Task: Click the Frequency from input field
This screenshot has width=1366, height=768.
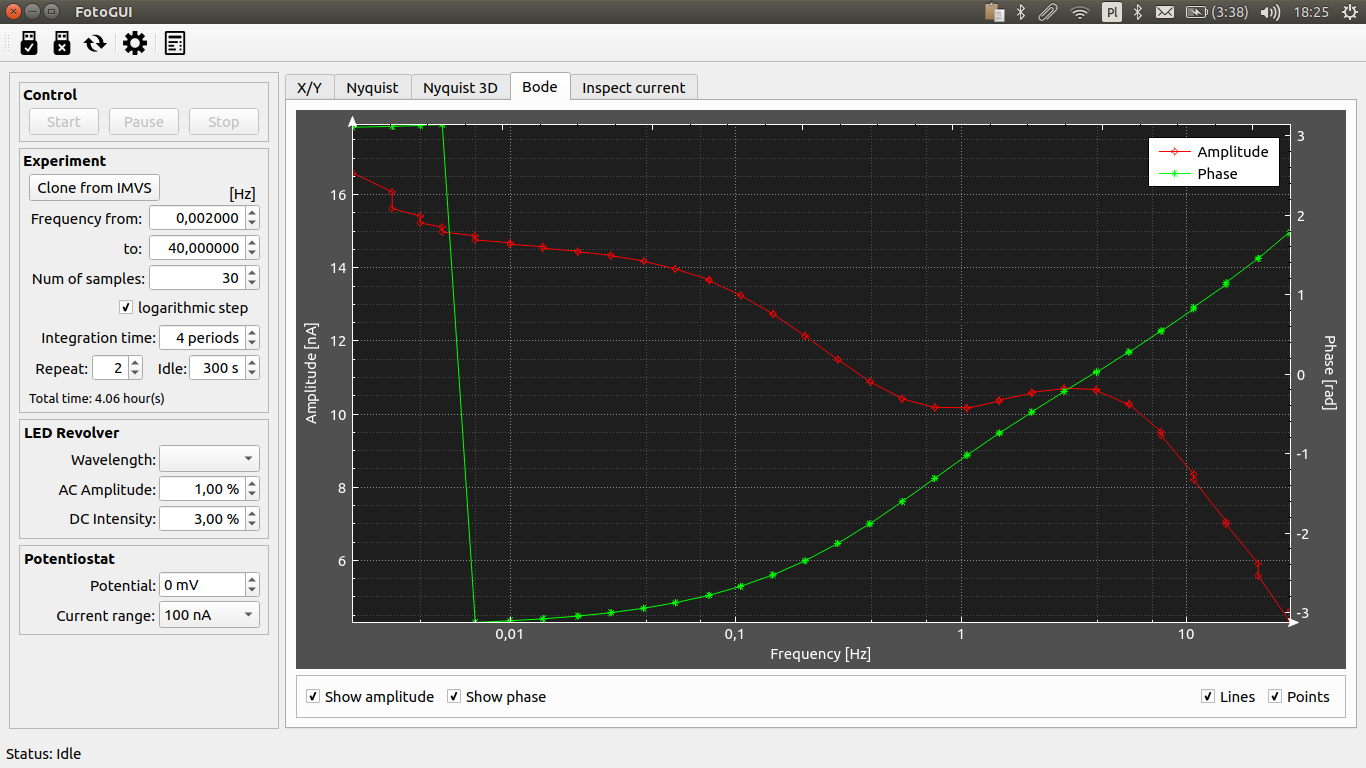Action: (x=197, y=218)
